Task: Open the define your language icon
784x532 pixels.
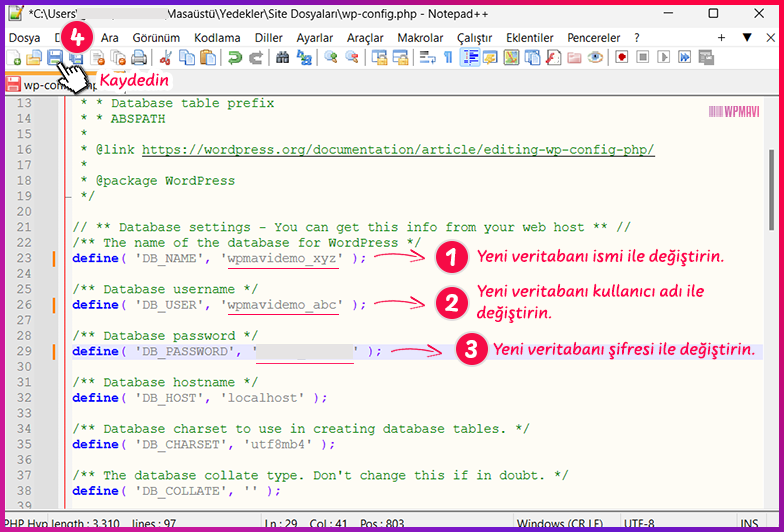Action: click(x=490, y=58)
